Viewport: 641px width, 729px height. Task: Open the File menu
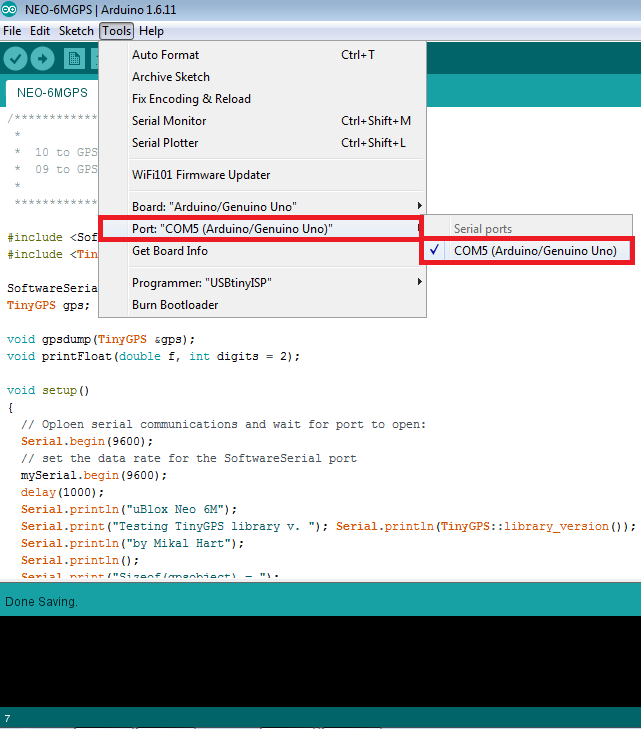click(x=12, y=31)
